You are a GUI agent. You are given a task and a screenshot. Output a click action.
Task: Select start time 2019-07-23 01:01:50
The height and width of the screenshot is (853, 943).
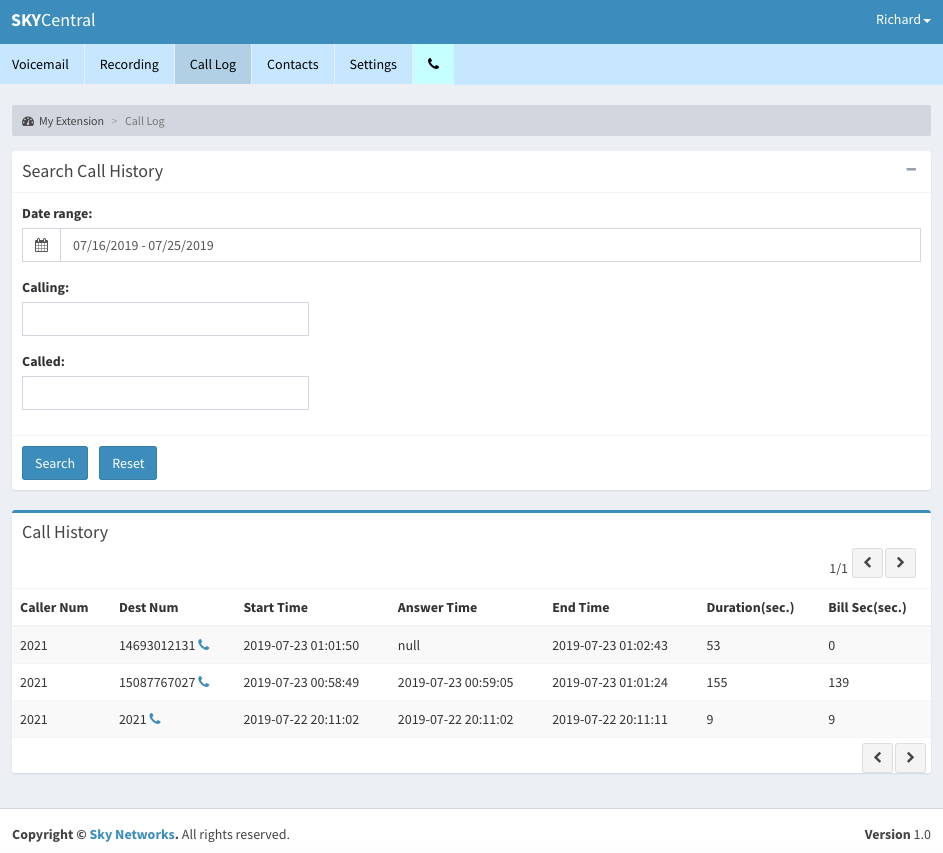click(301, 645)
